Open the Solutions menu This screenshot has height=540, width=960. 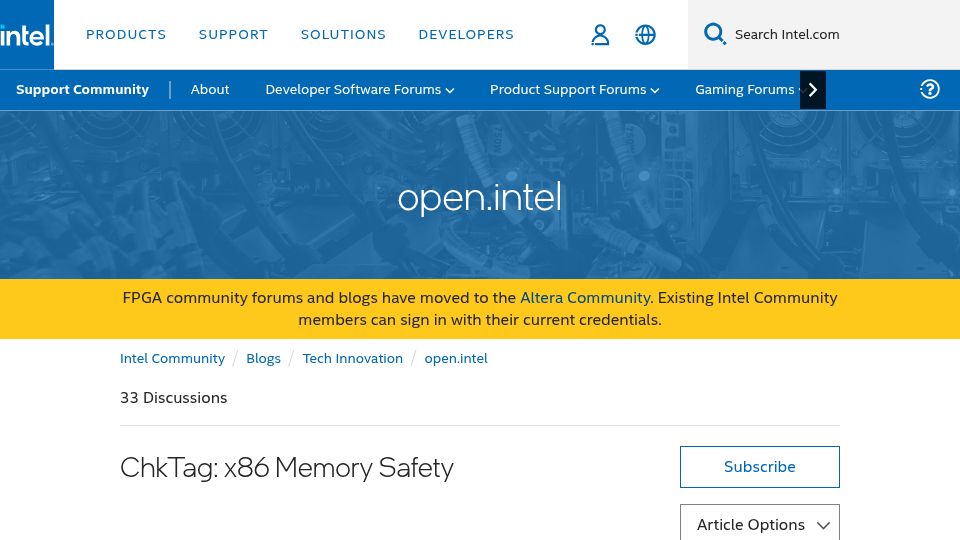tap(343, 35)
